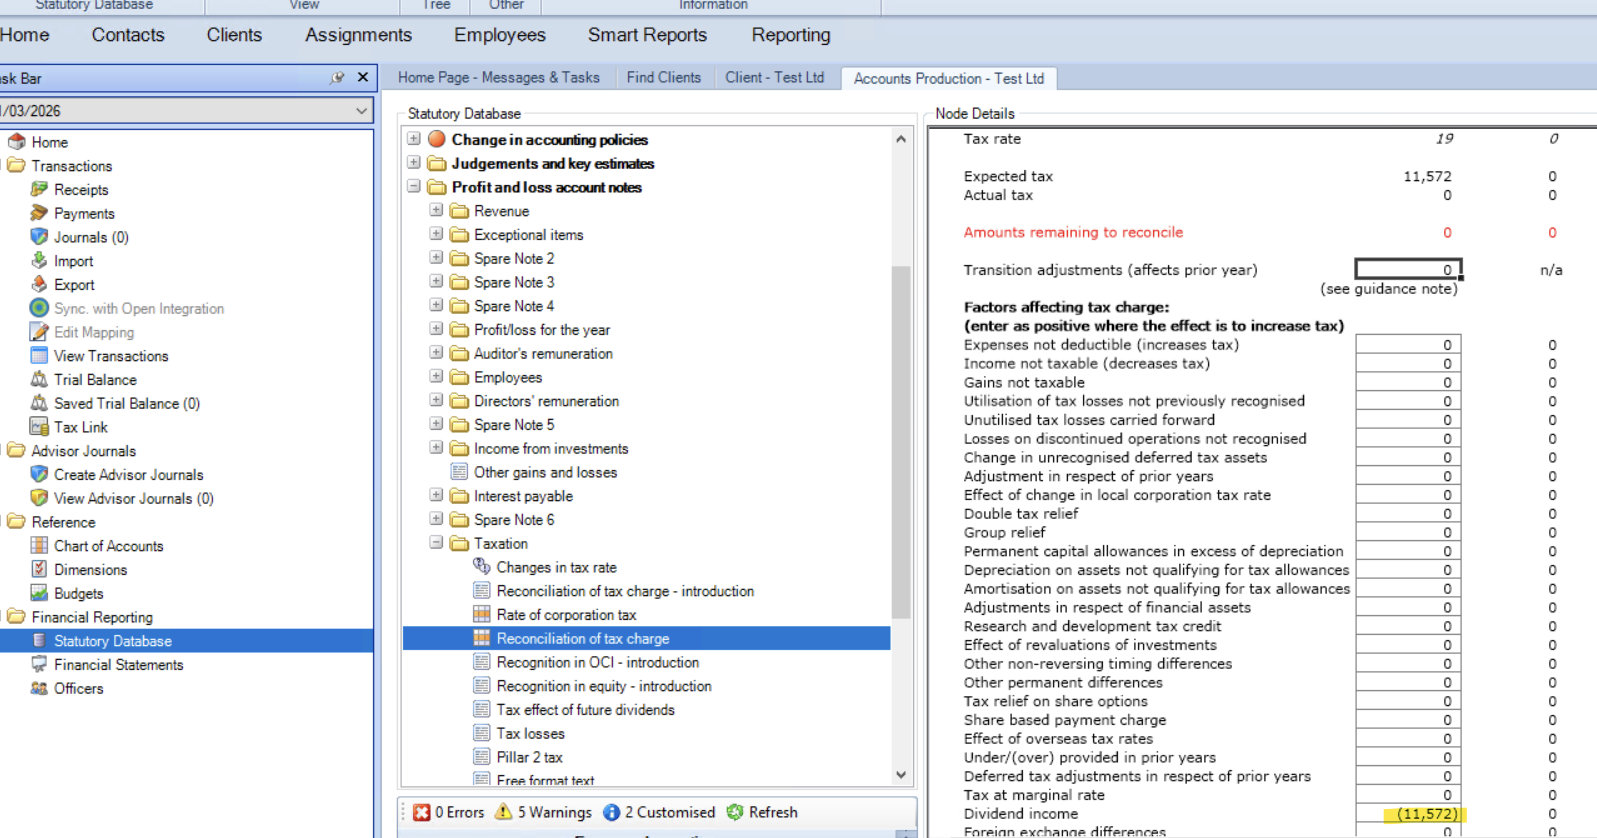Select Rate of corporation tax node
The image size is (1597, 838).
click(566, 615)
